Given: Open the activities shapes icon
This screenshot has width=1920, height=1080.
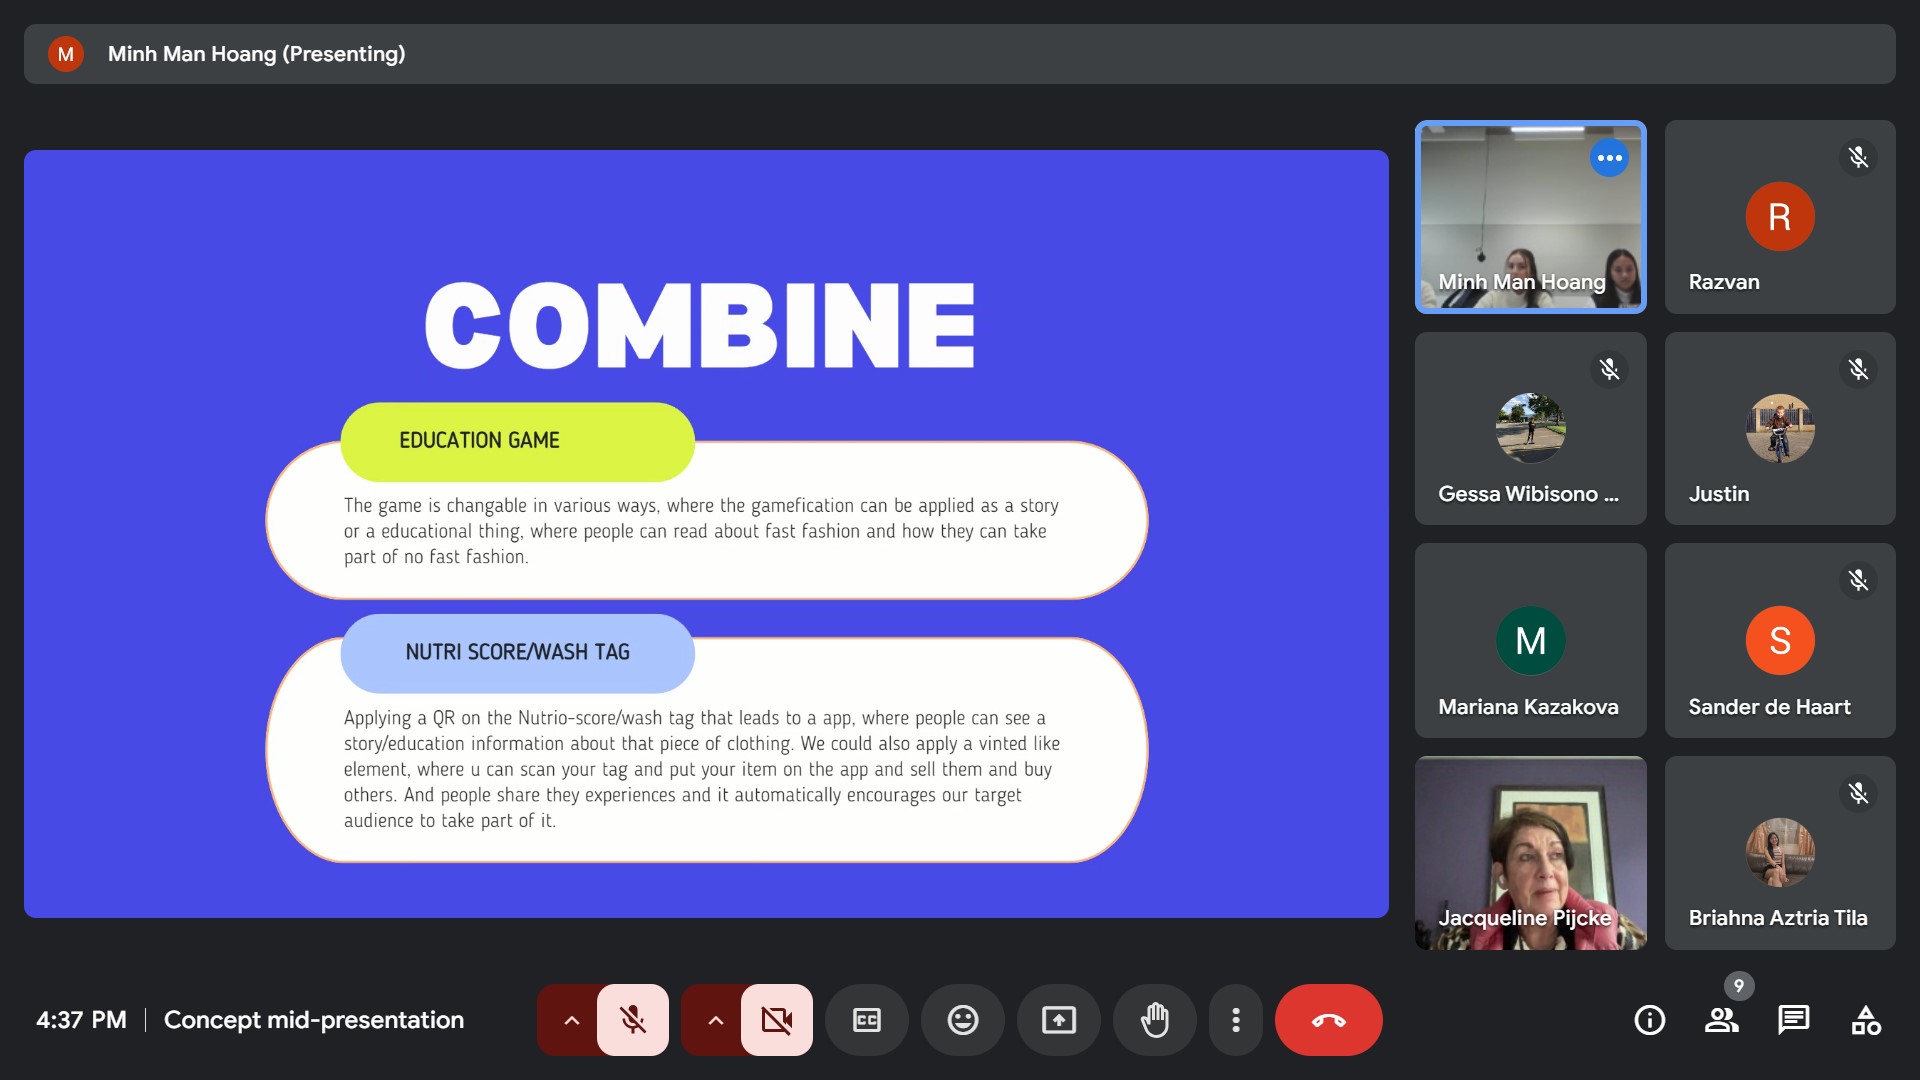Looking at the screenshot, I should pyautogui.click(x=1865, y=1020).
